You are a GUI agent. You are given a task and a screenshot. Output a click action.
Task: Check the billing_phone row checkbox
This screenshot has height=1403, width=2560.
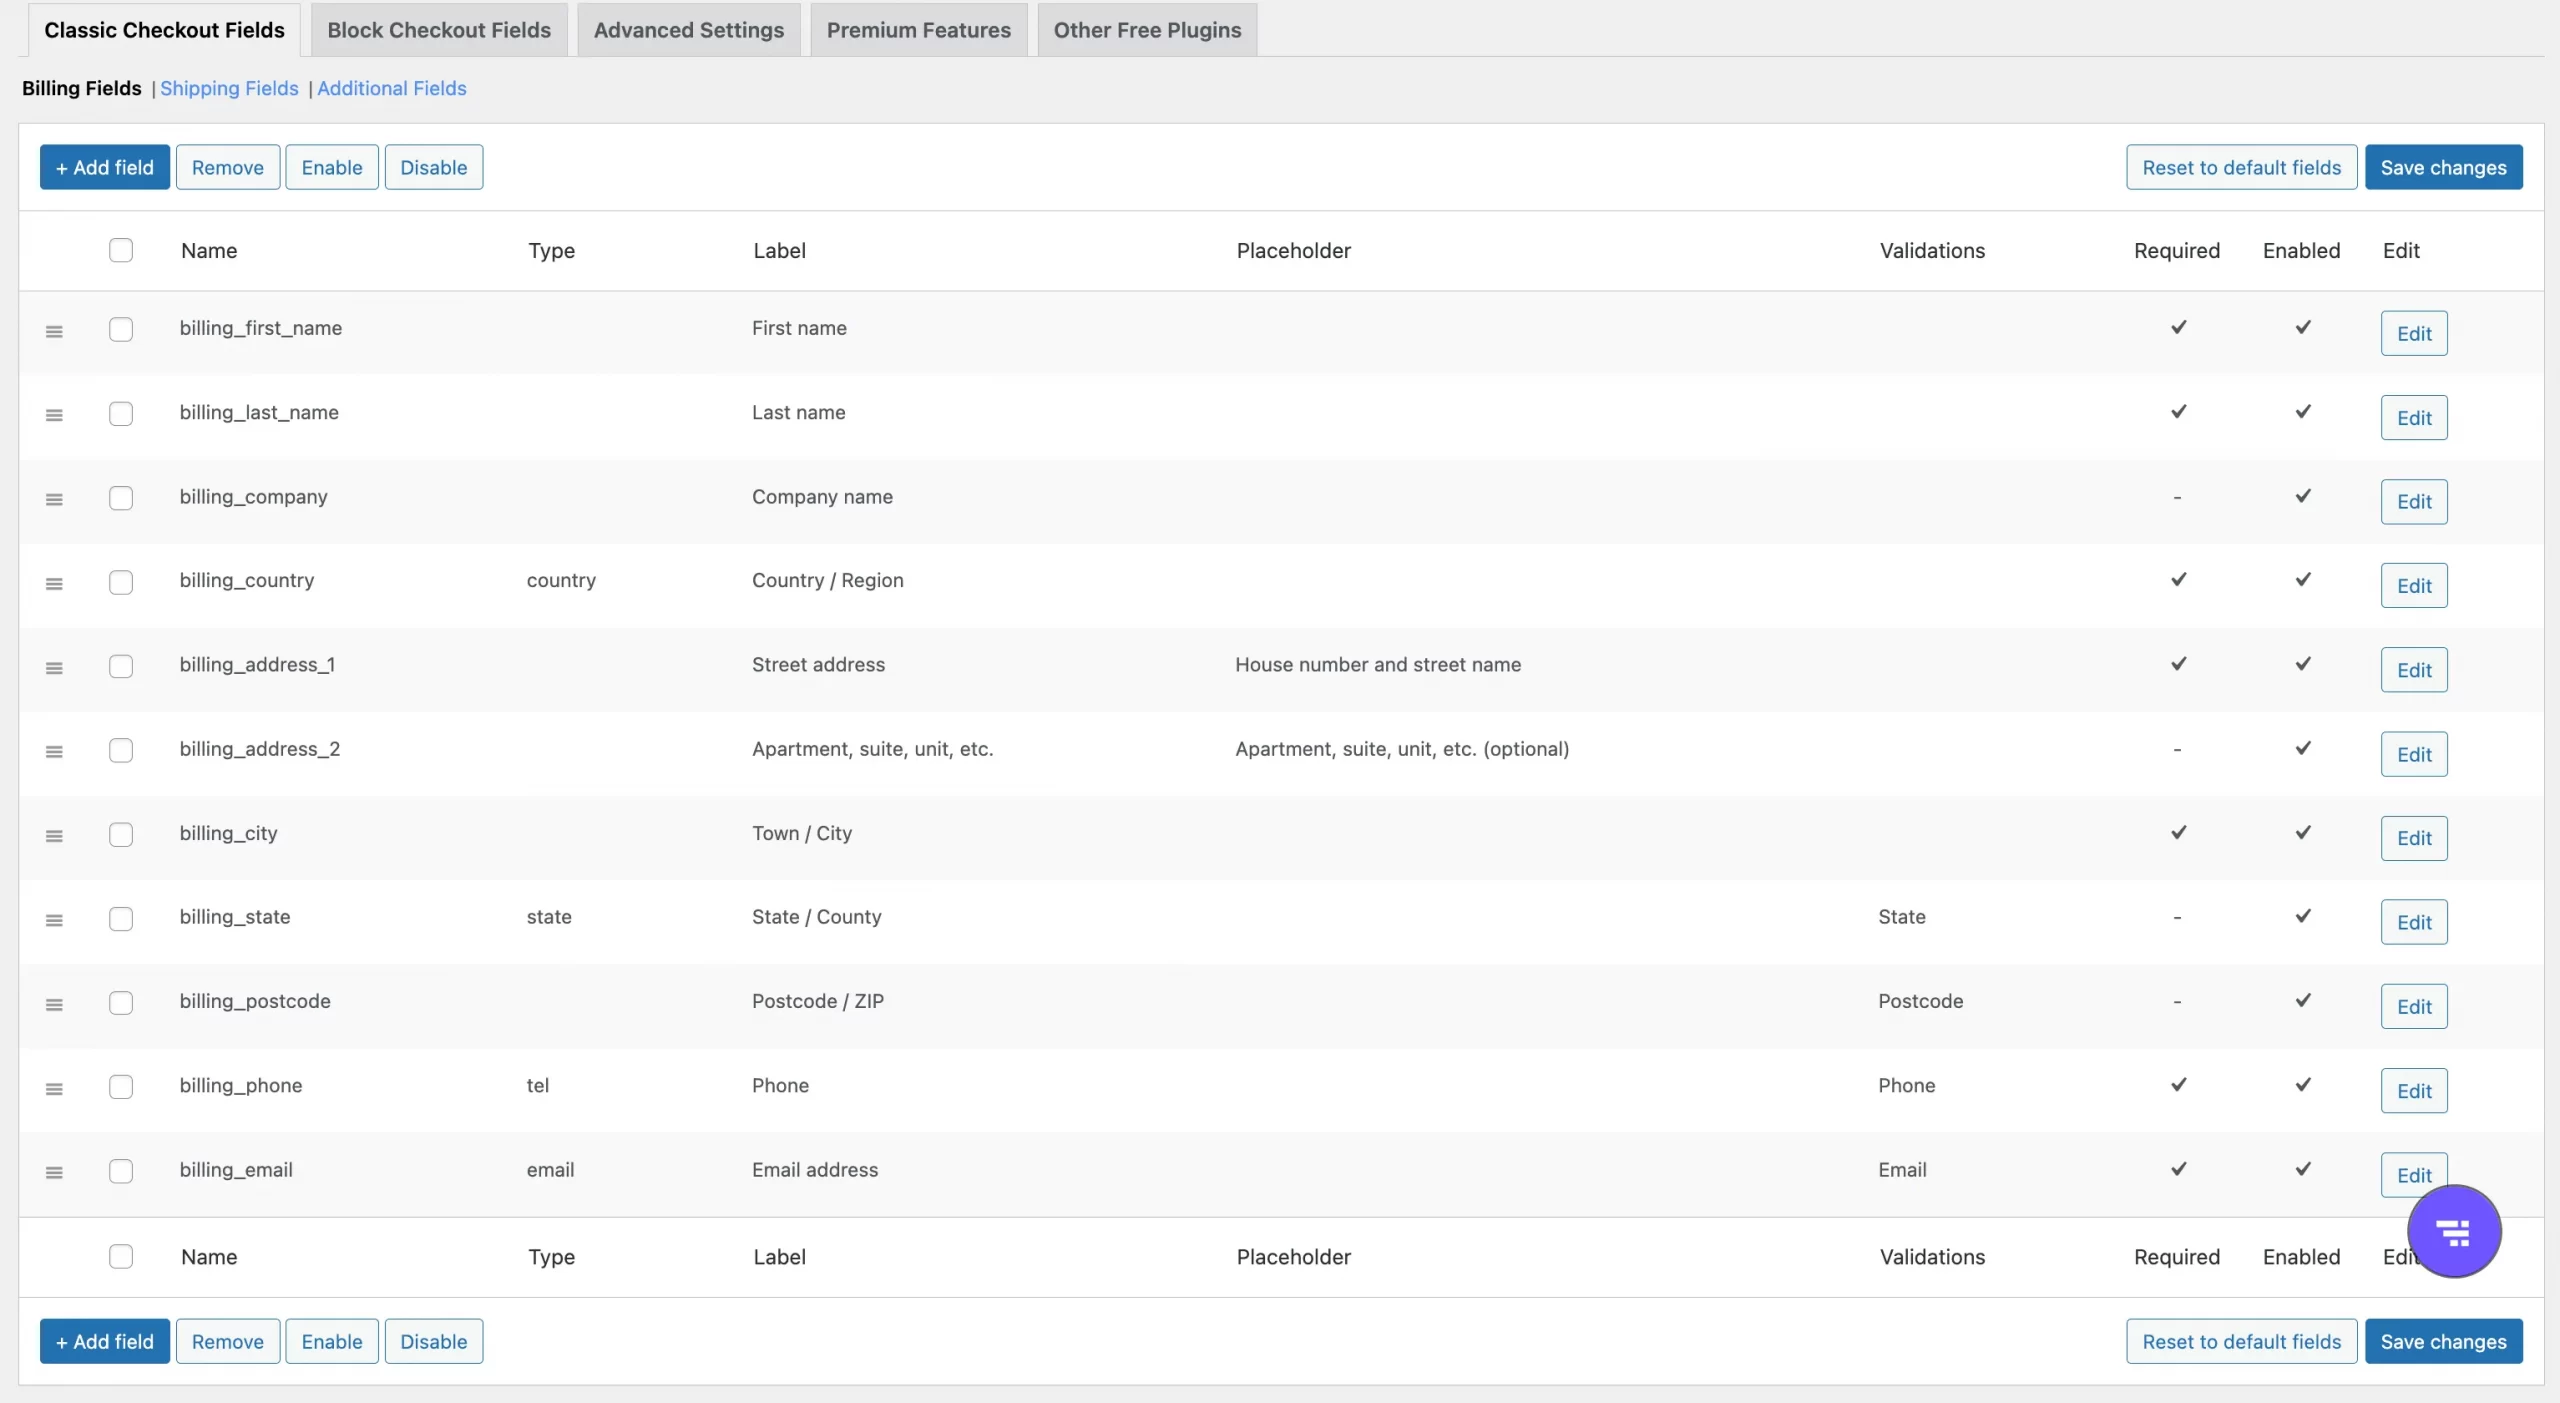pos(121,1086)
